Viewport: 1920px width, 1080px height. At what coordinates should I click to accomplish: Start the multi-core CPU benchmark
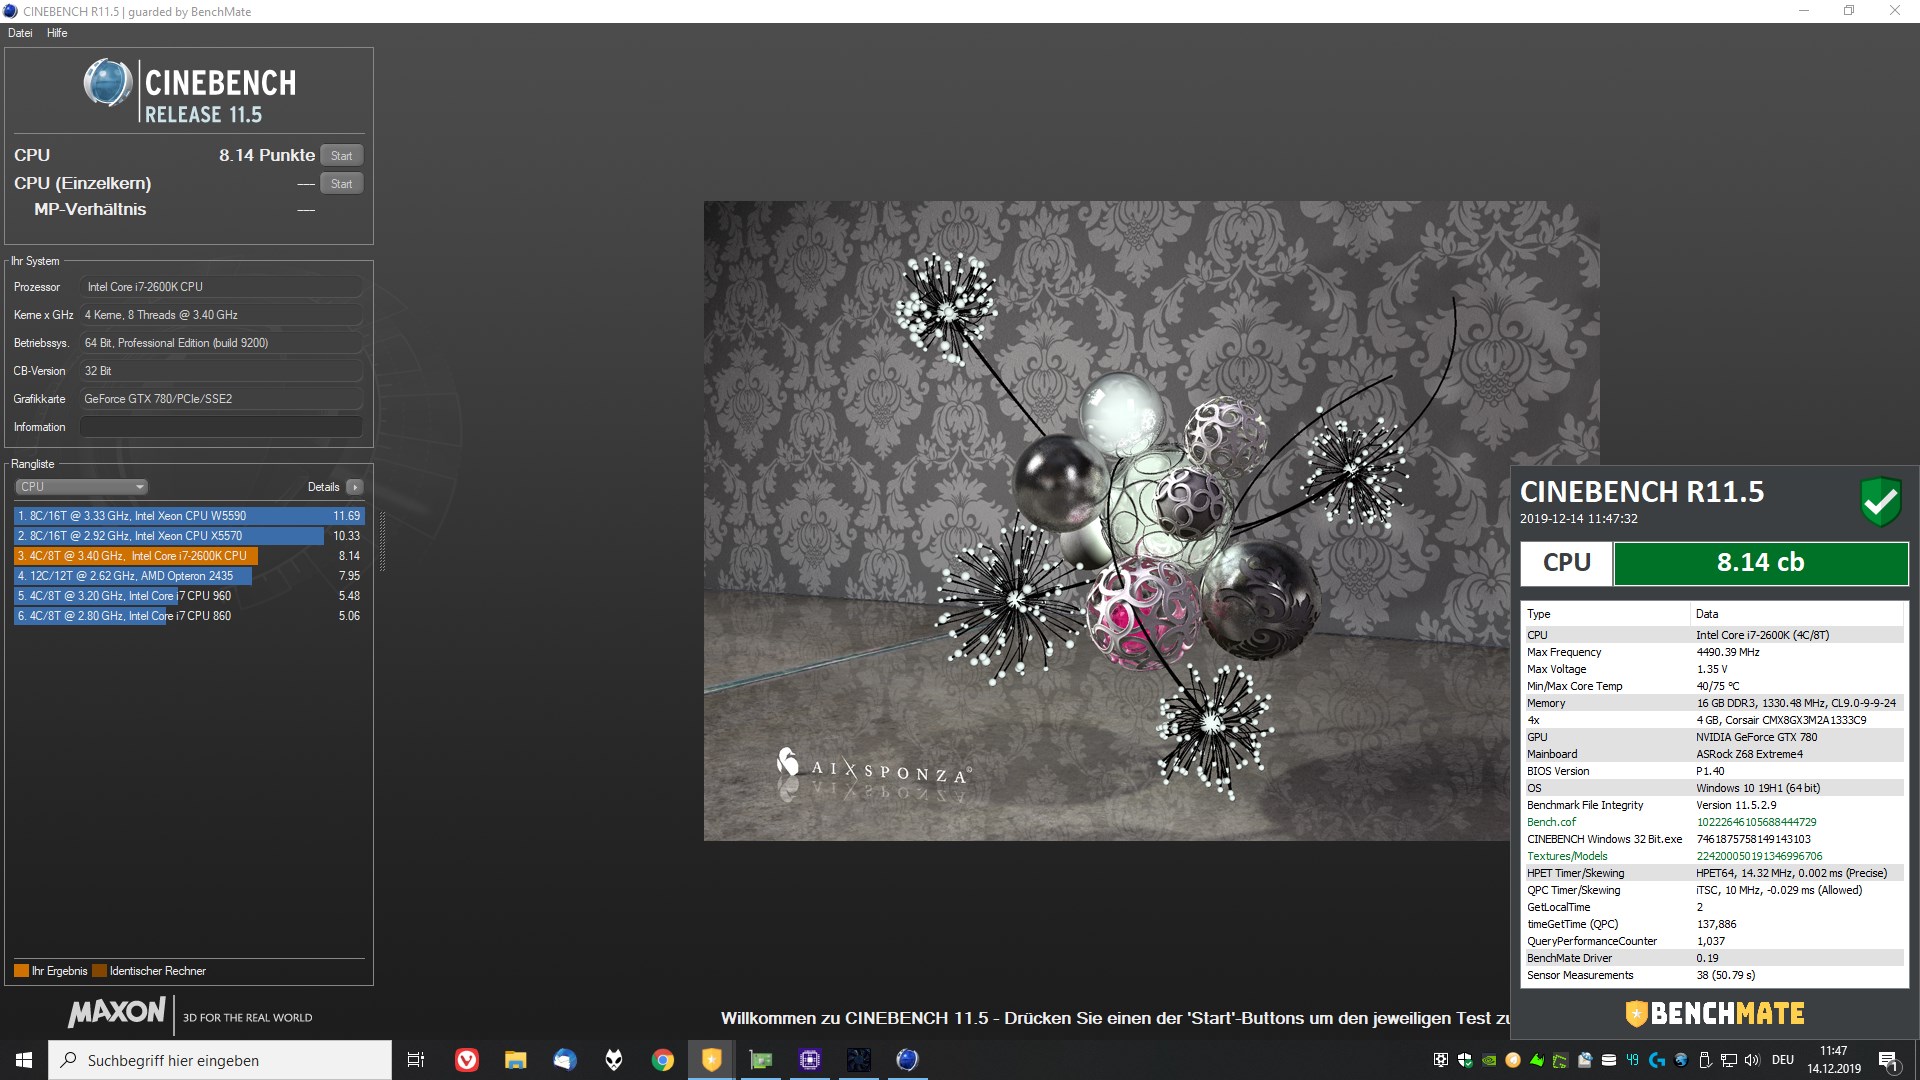coord(342,155)
